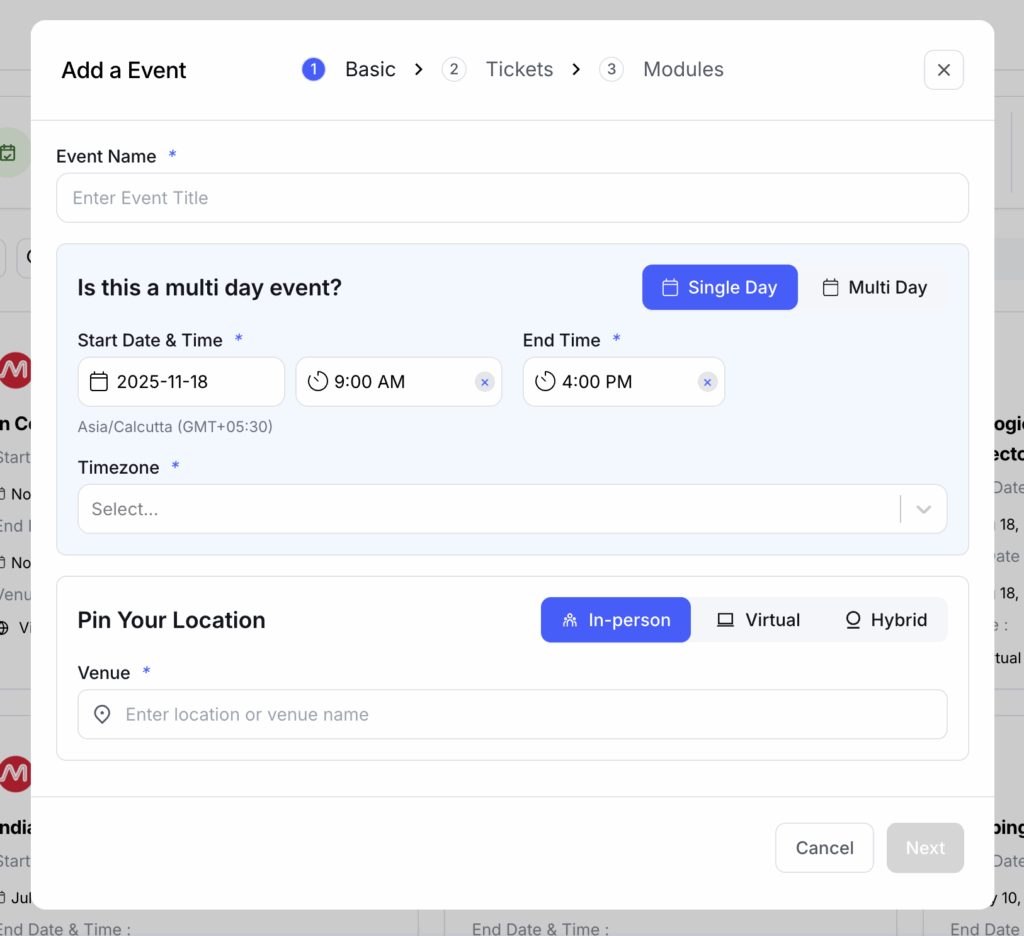The image size is (1024, 936).
Task: Cancel creating the event
Action: click(x=824, y=847)
